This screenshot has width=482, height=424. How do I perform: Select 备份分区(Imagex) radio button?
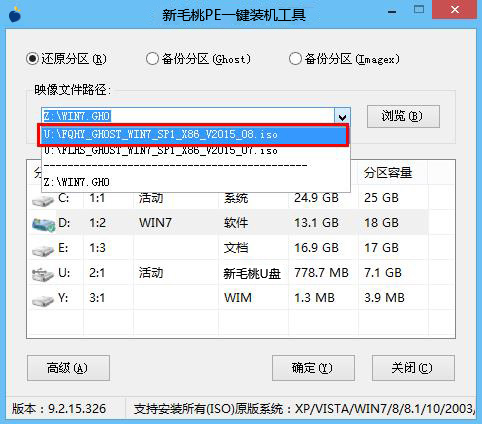pyautogui.click(x=295, y=59)
